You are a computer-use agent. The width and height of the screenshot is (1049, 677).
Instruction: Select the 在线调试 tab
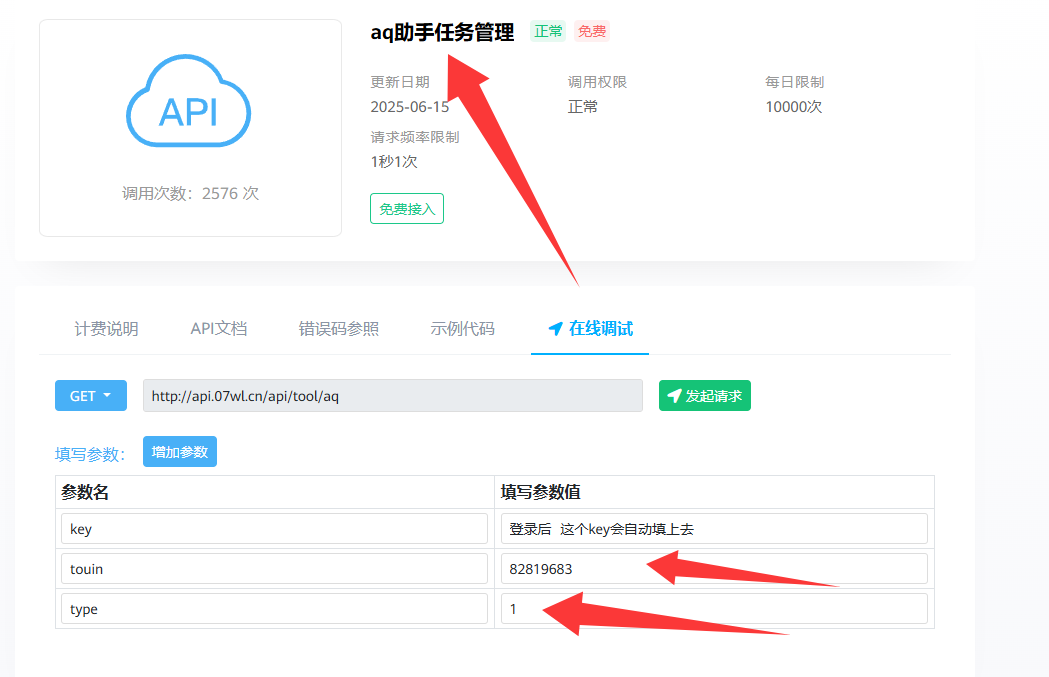click(x=590, y=328)
